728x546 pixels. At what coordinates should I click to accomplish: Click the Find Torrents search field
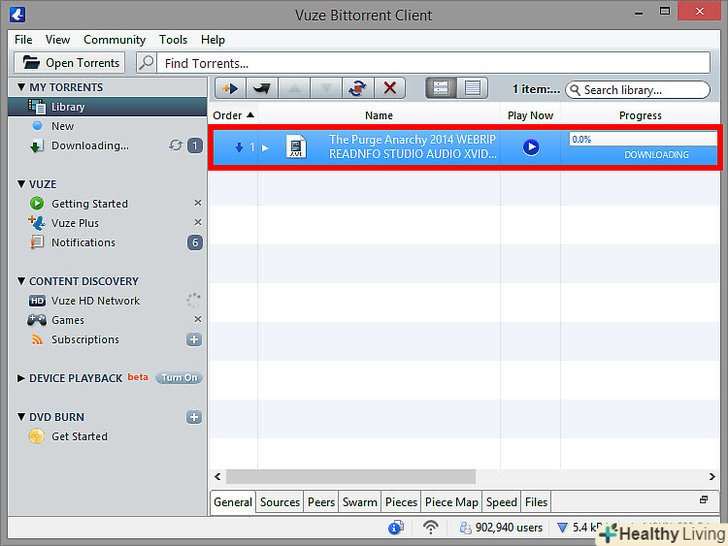[x=434, y=63]
